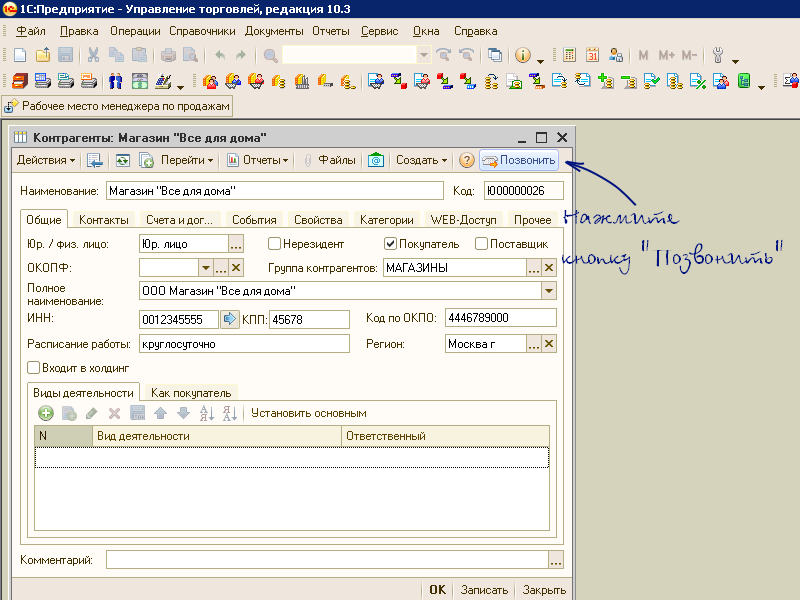Expand the Создать dropdown
The width and height of the screenshot is (800, 600).
[x=421, y=160]
